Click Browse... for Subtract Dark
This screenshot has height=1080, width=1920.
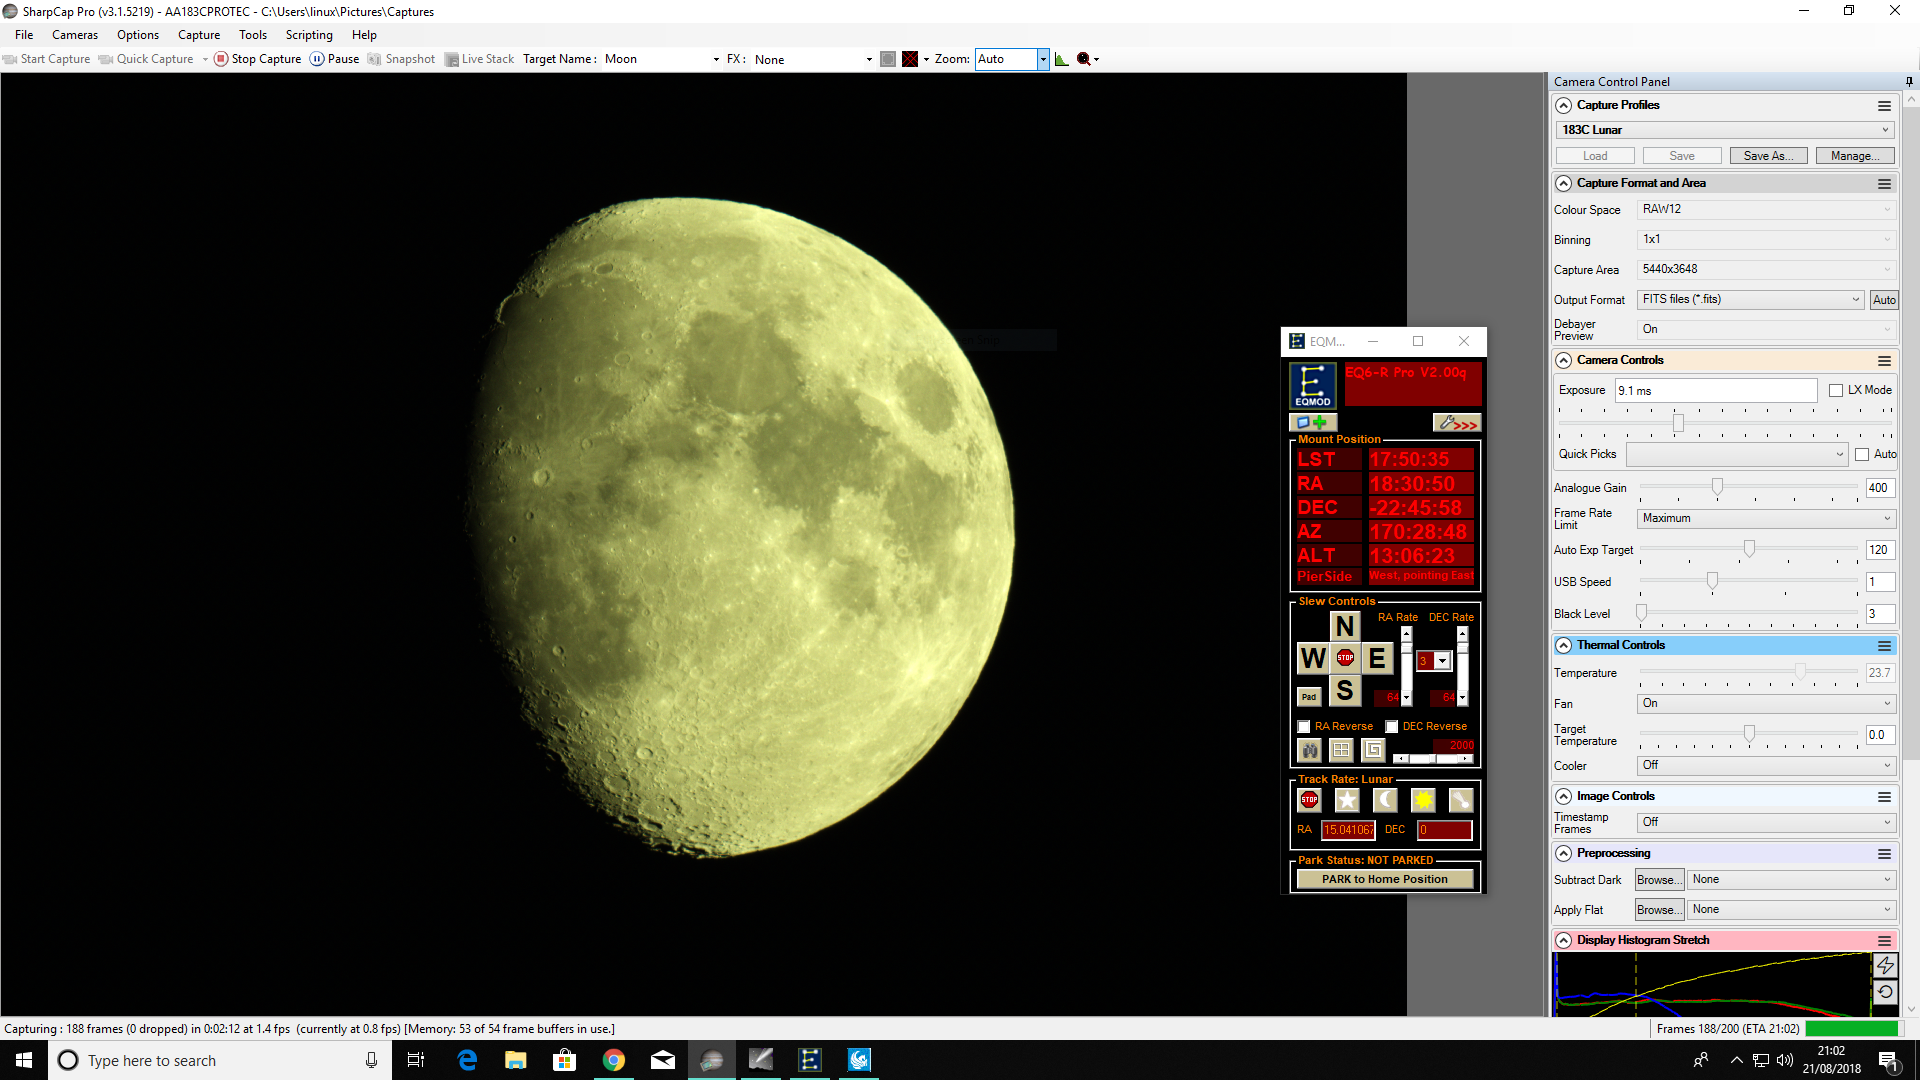[x=1659, y=880]
